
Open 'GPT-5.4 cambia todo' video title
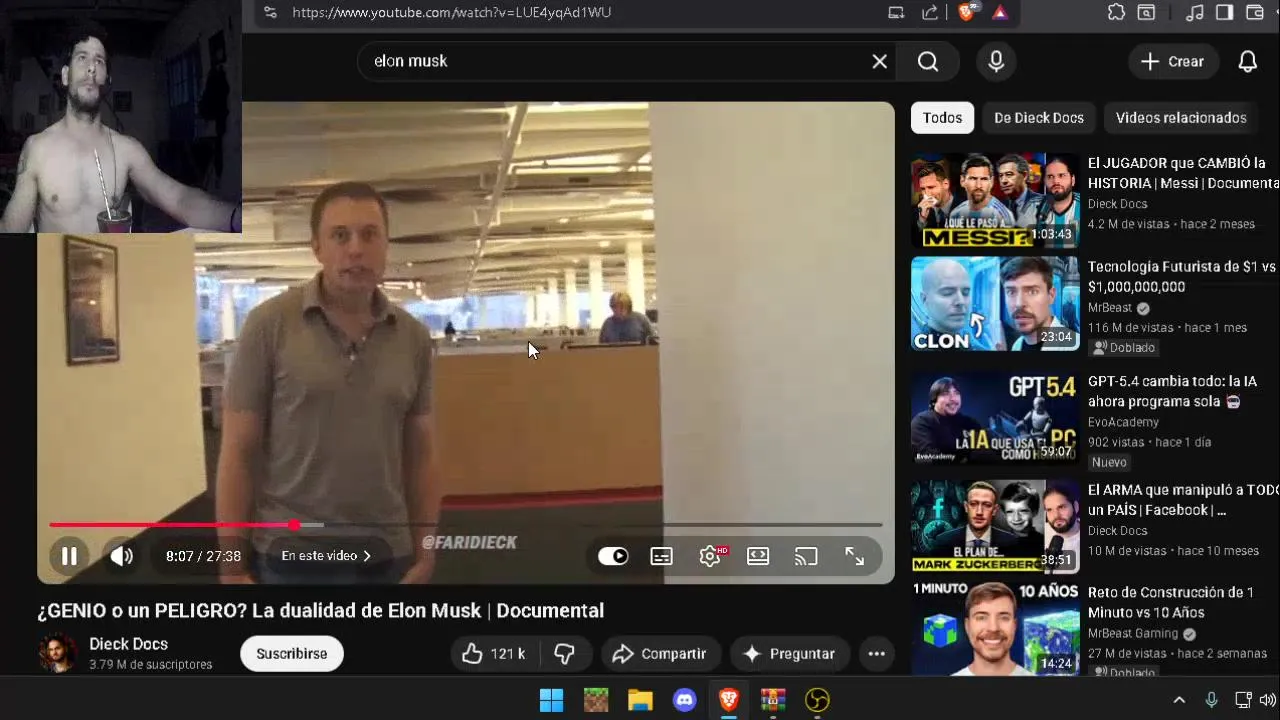coord(1172,391)
